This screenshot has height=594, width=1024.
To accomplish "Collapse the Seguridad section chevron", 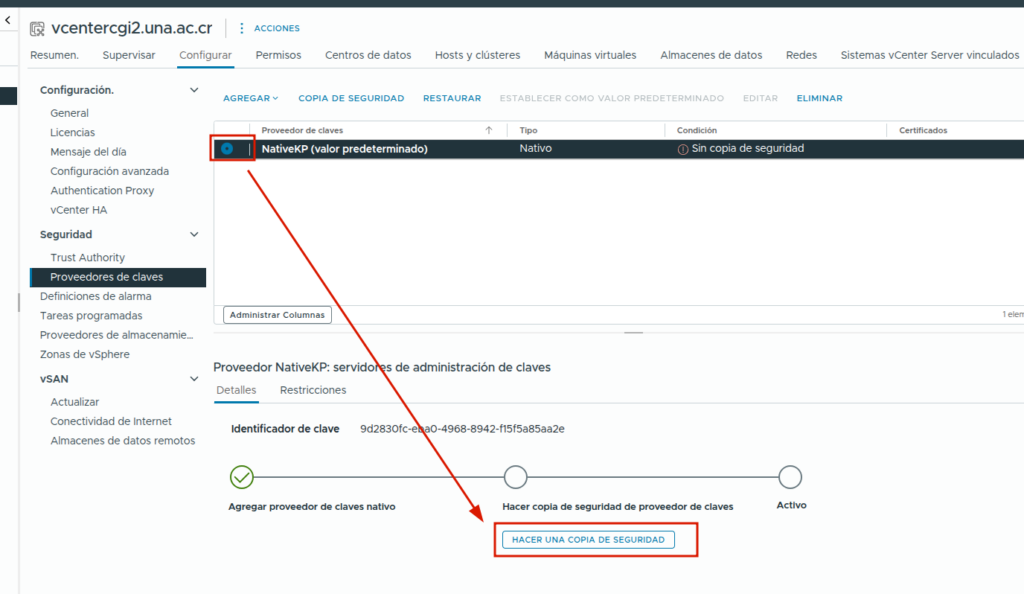I will (x=194, y=234).
